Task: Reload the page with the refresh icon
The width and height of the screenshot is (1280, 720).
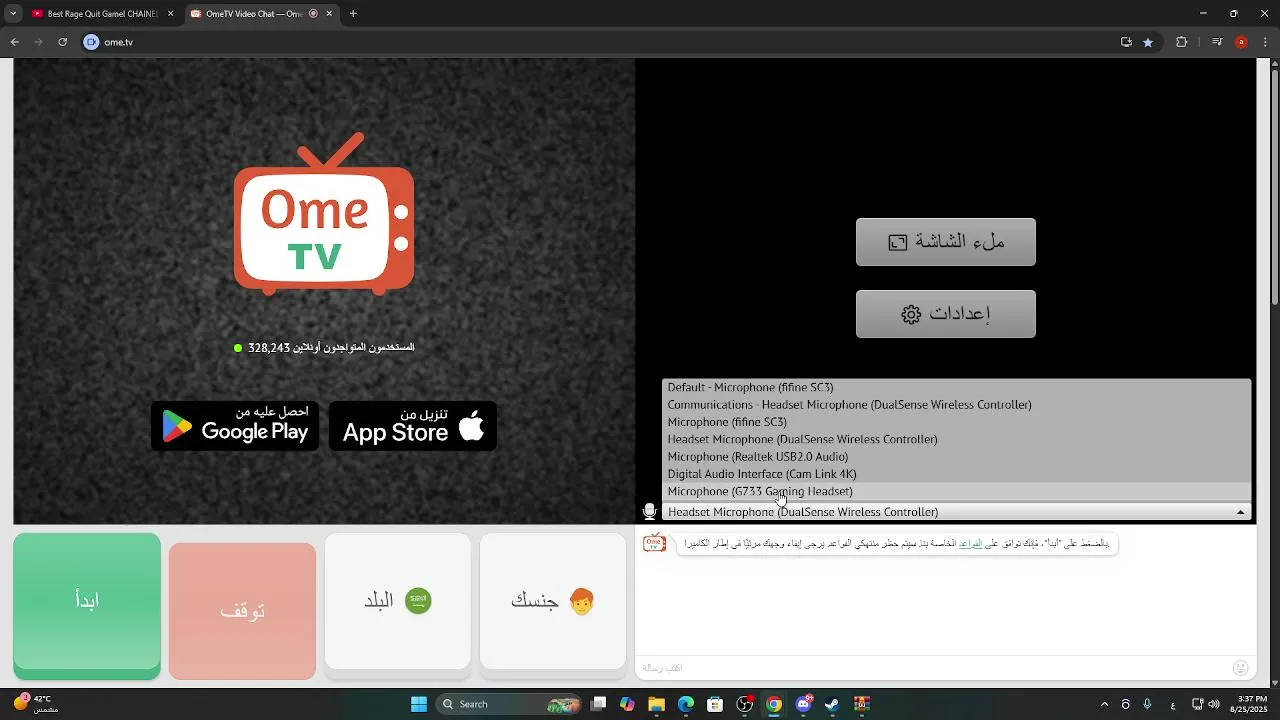Action: tap(62, 42)
